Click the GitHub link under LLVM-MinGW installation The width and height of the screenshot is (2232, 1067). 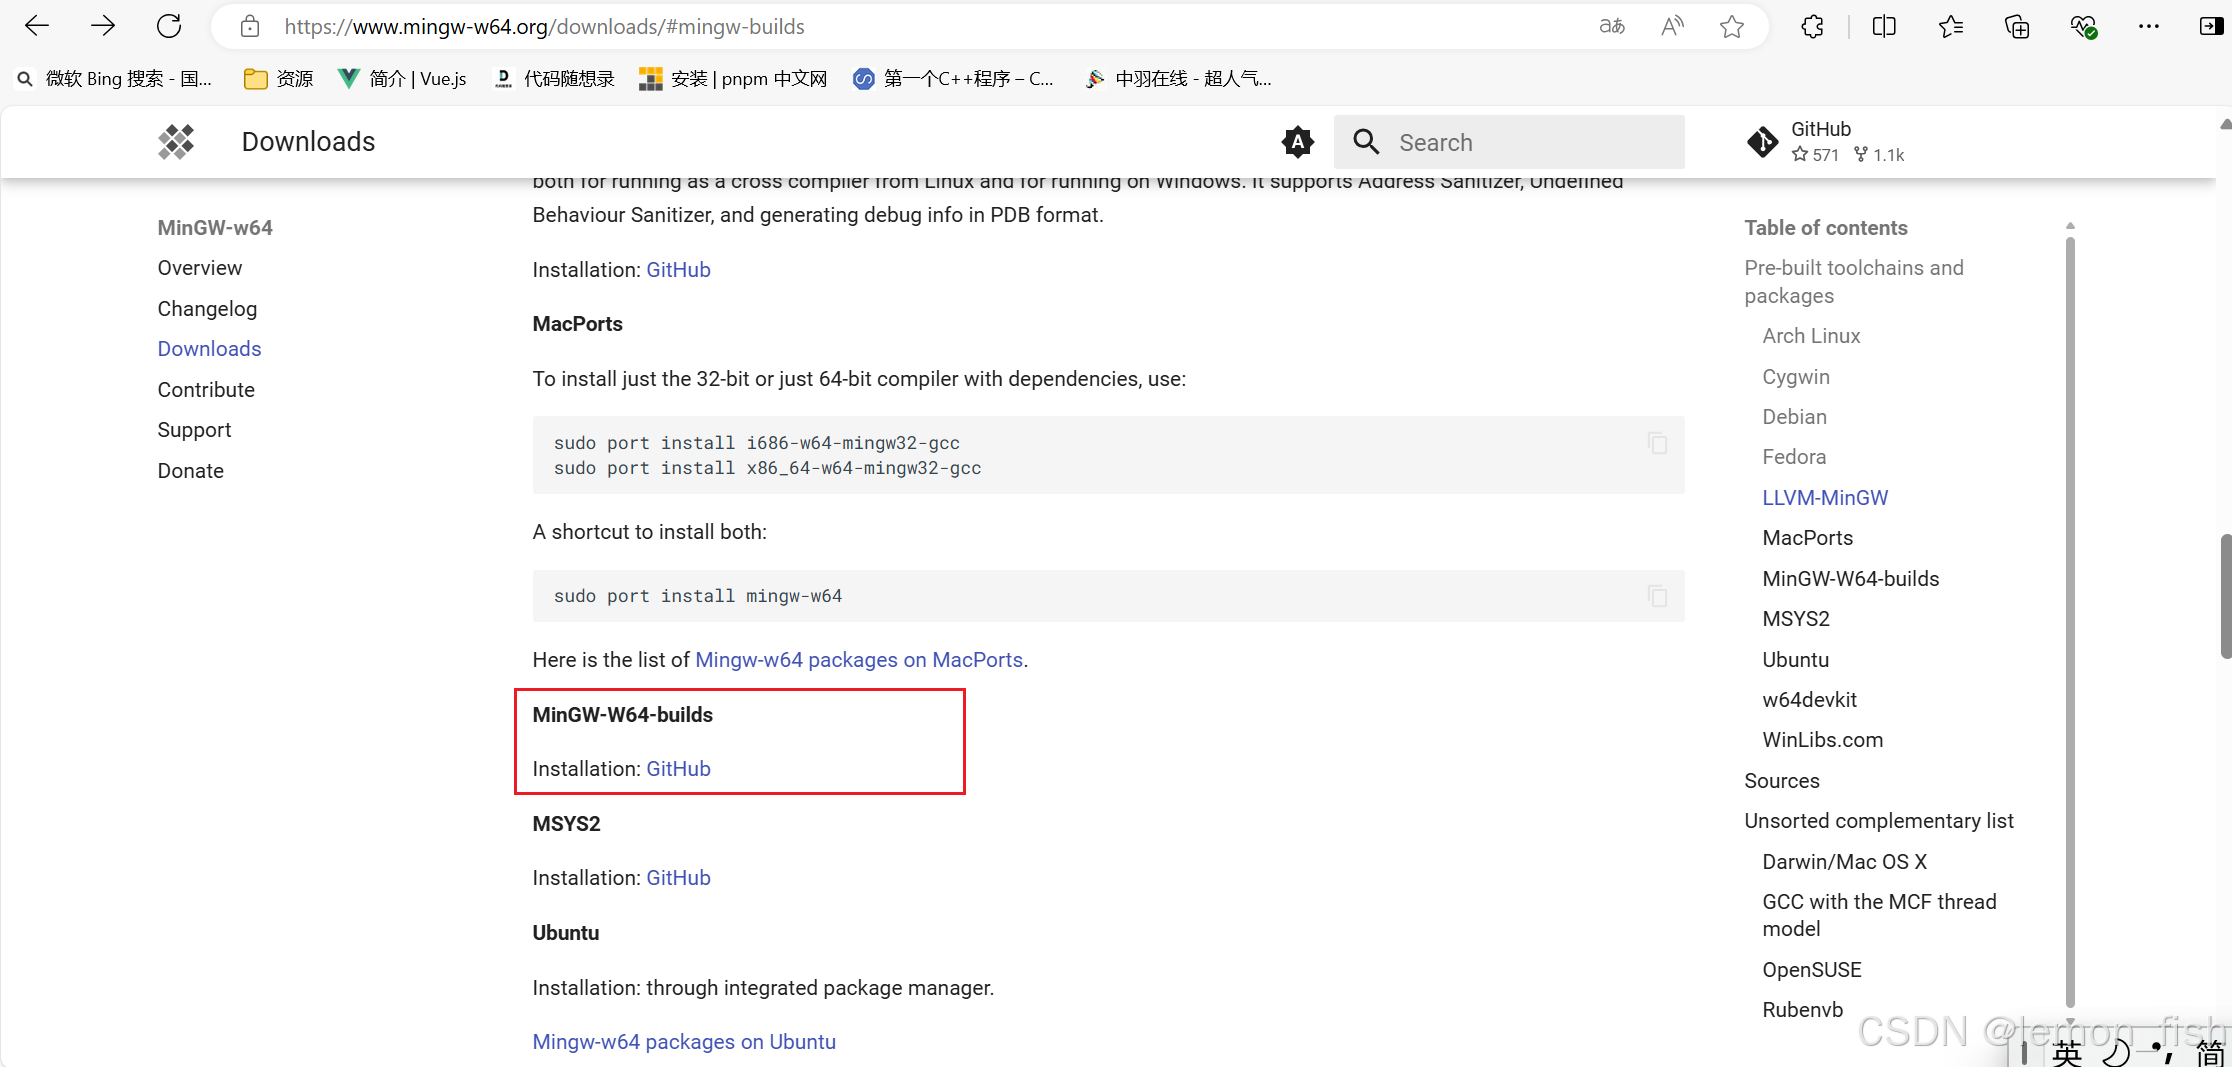click(678, 270)
